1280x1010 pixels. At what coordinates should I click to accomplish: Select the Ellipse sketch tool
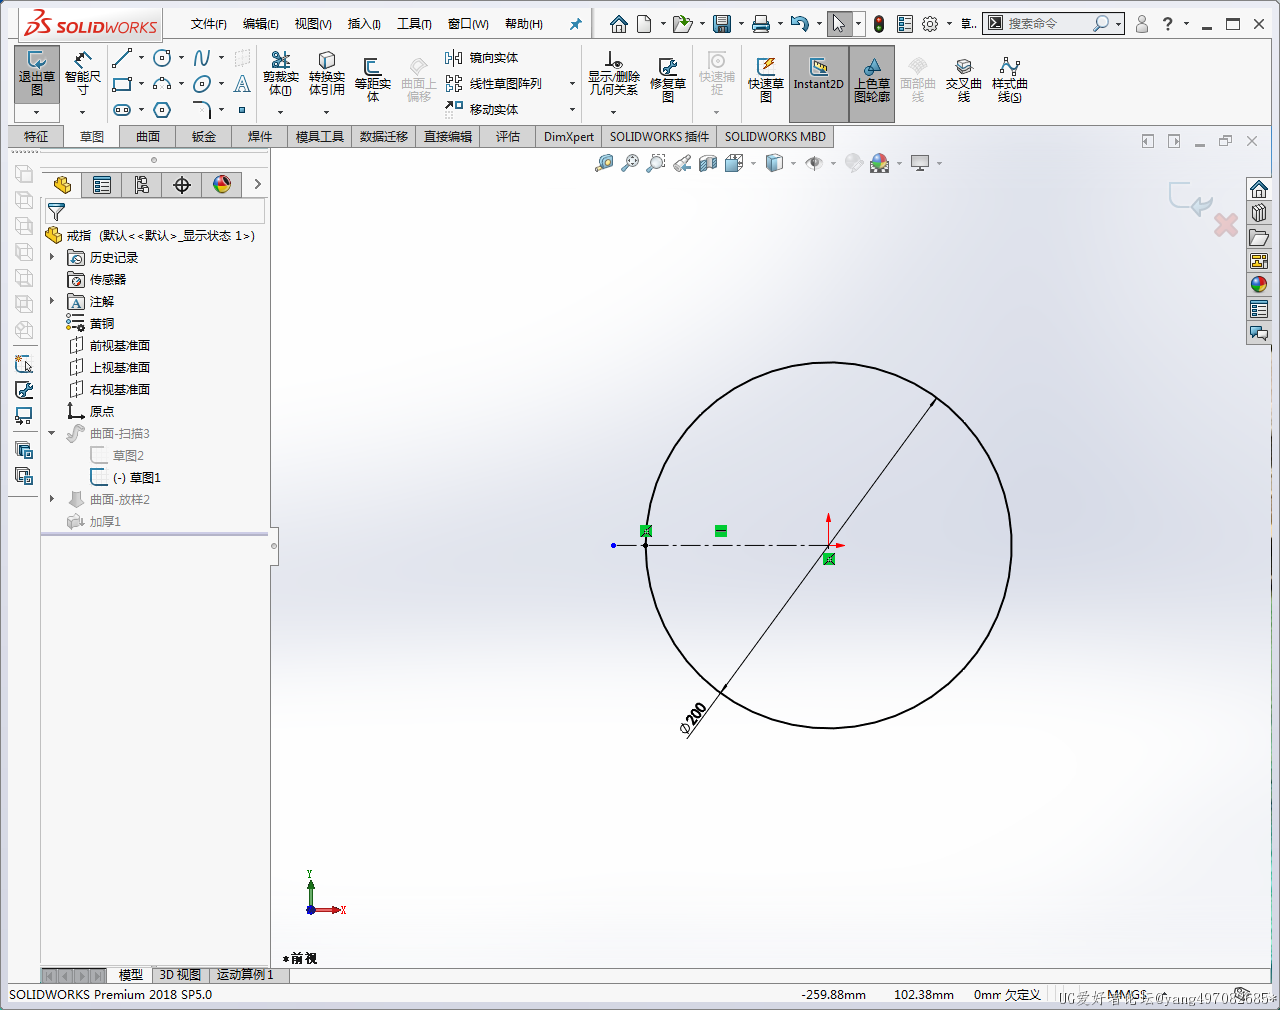[202, 84]
